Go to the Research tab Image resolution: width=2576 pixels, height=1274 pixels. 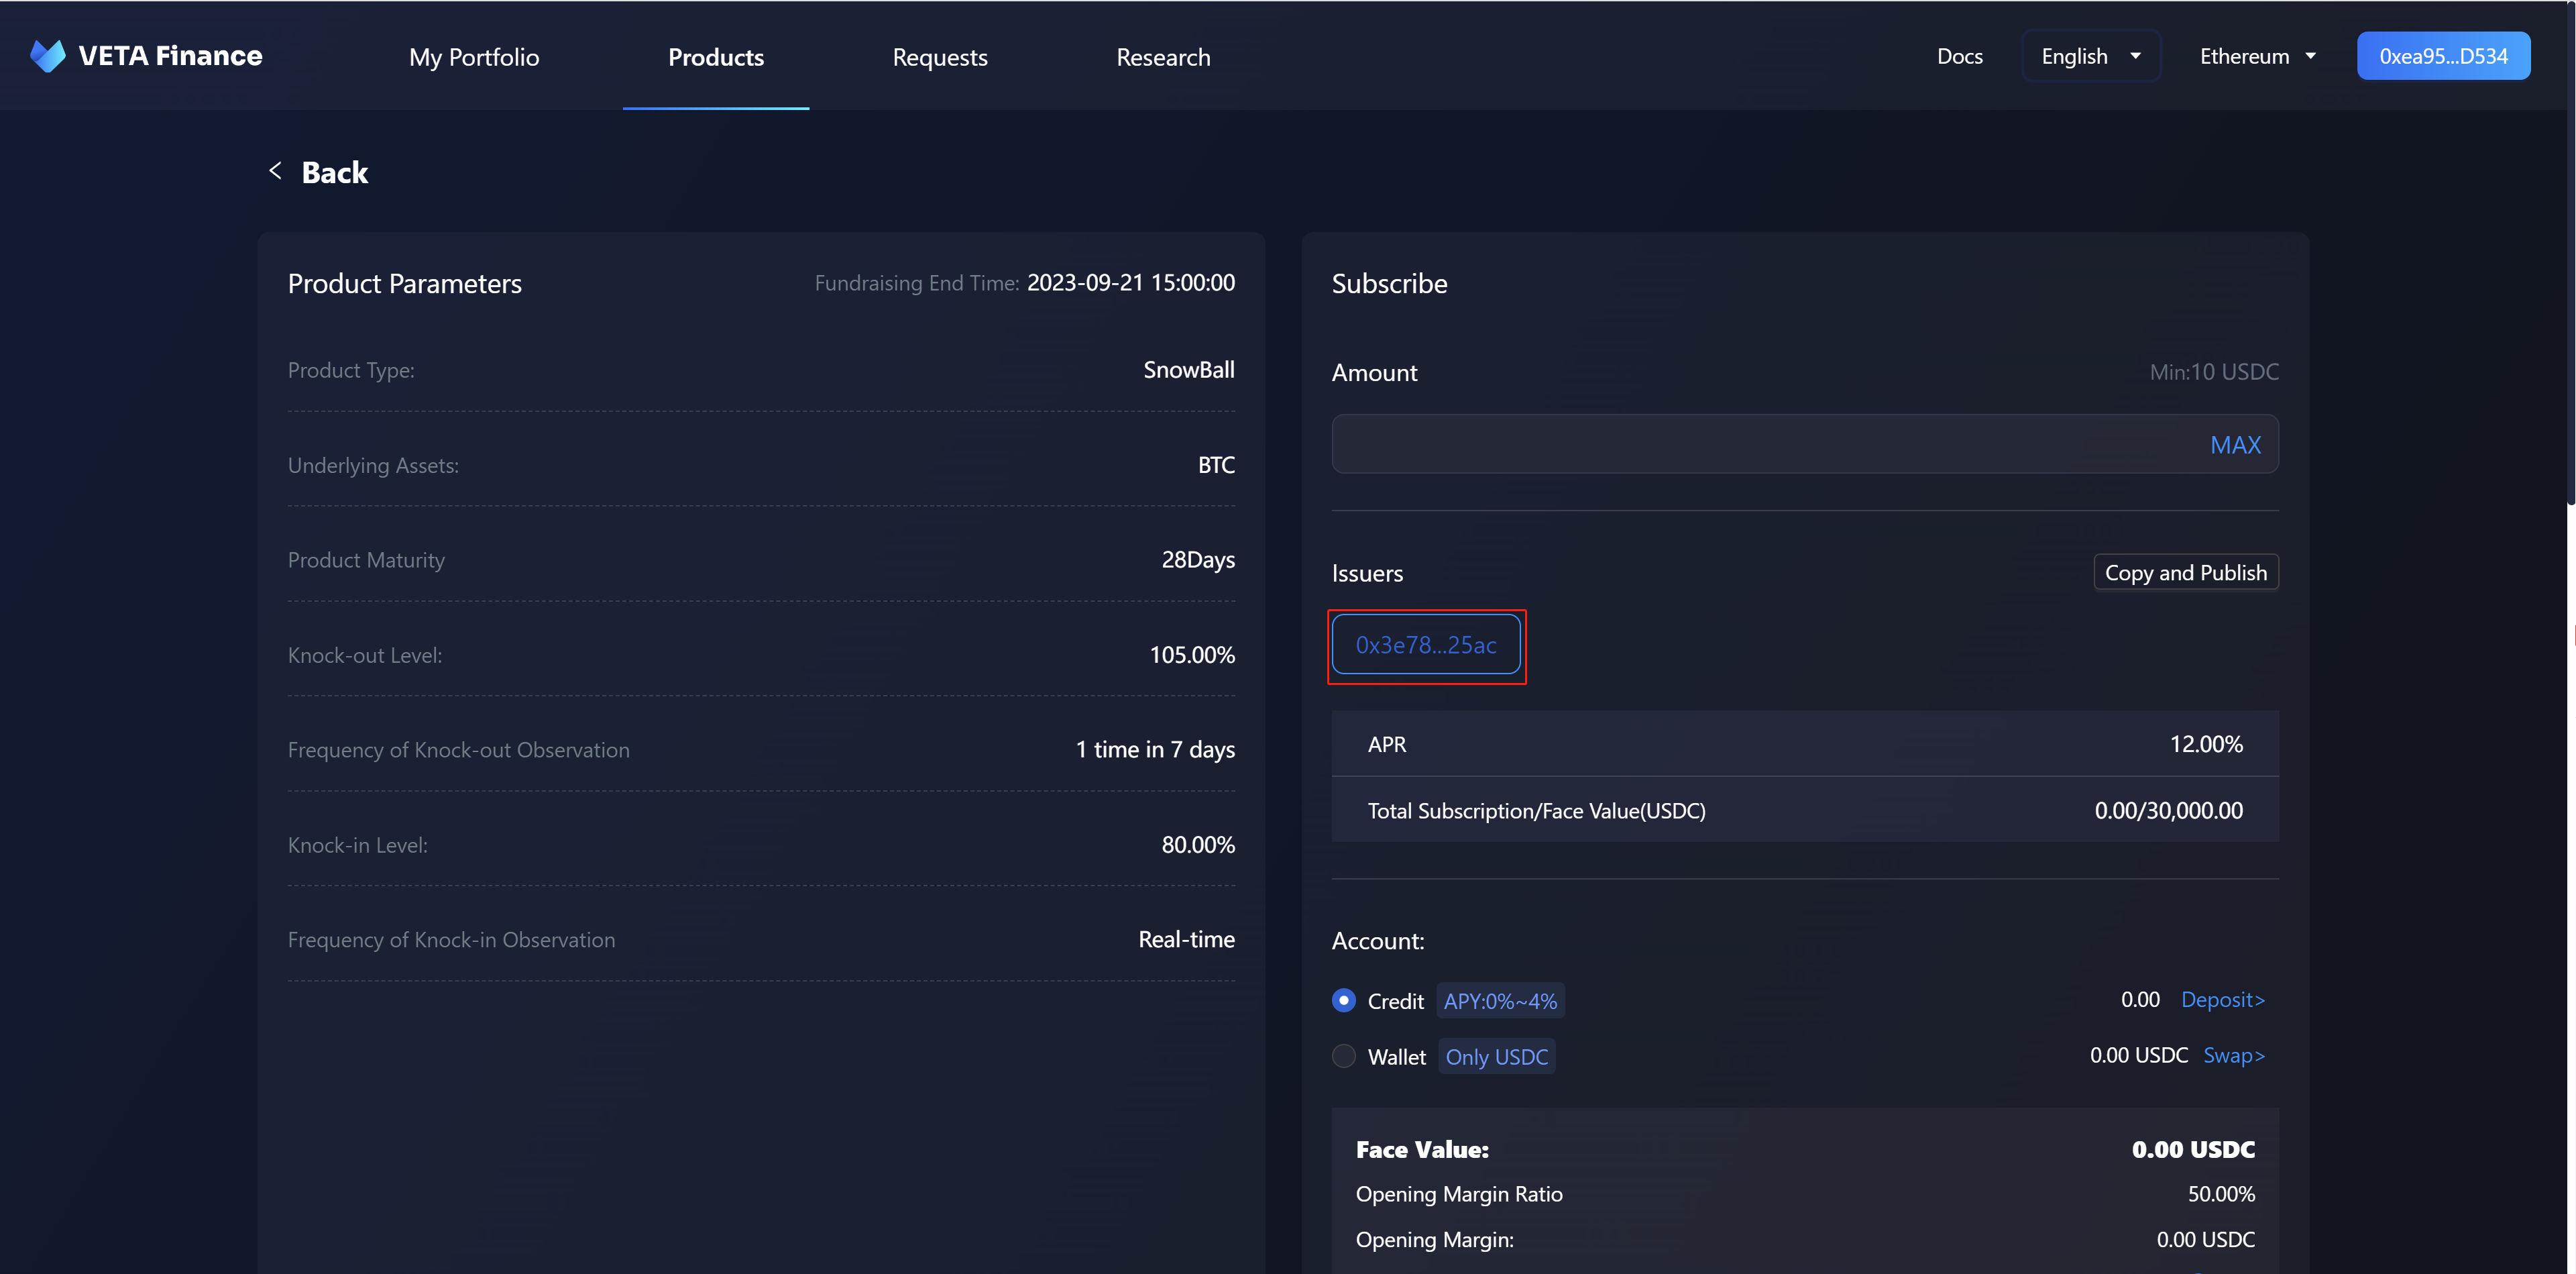click(1162, 57)
